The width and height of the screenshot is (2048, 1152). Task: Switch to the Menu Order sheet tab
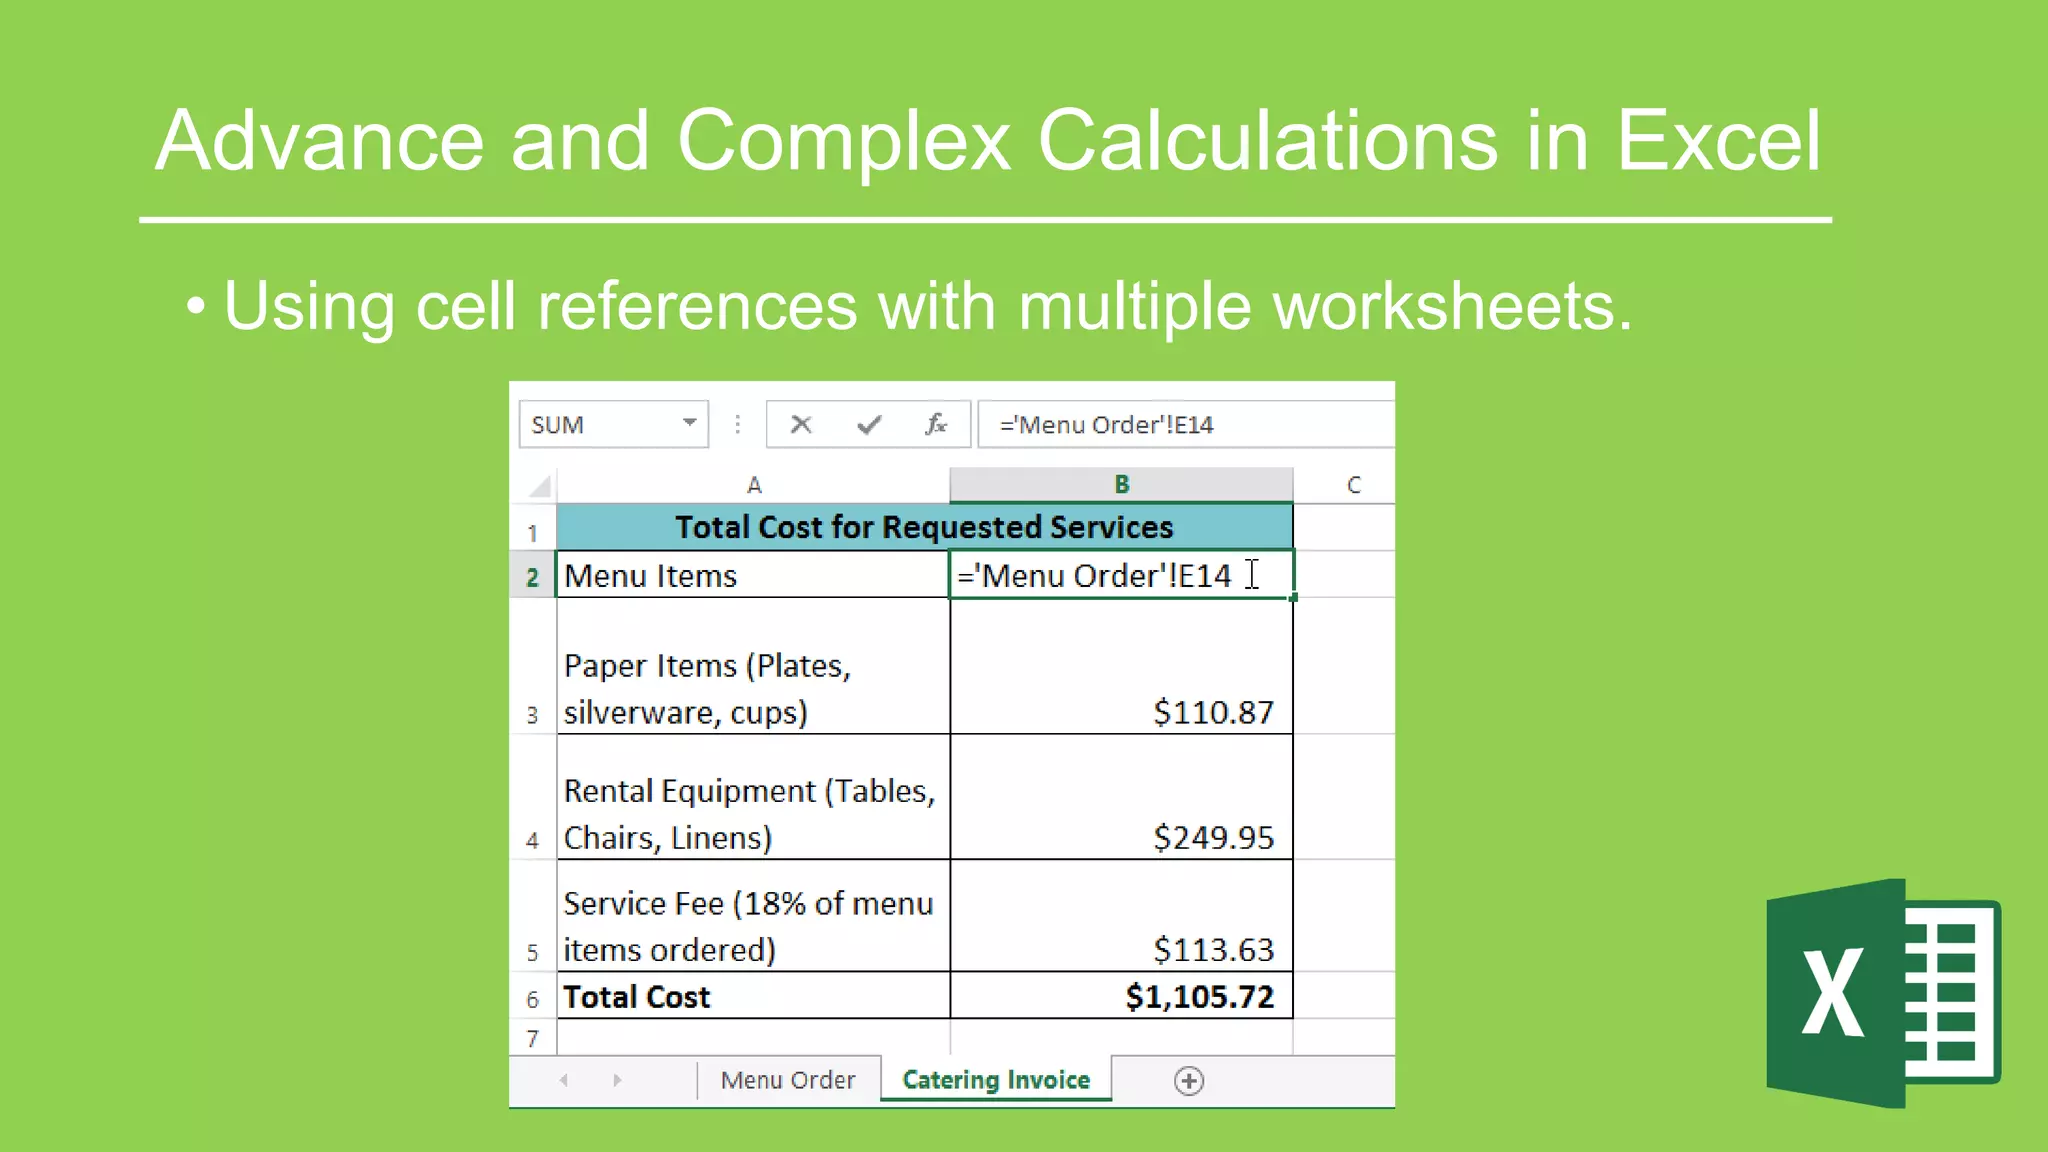[788, 1080]
